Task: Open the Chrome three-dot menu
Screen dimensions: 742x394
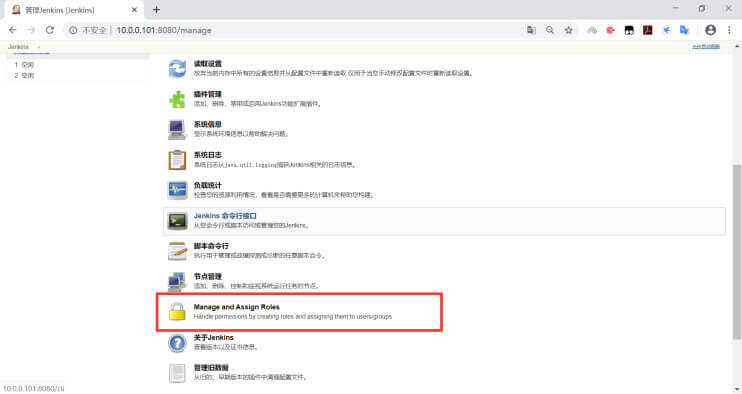Action: tap(729, 30)
